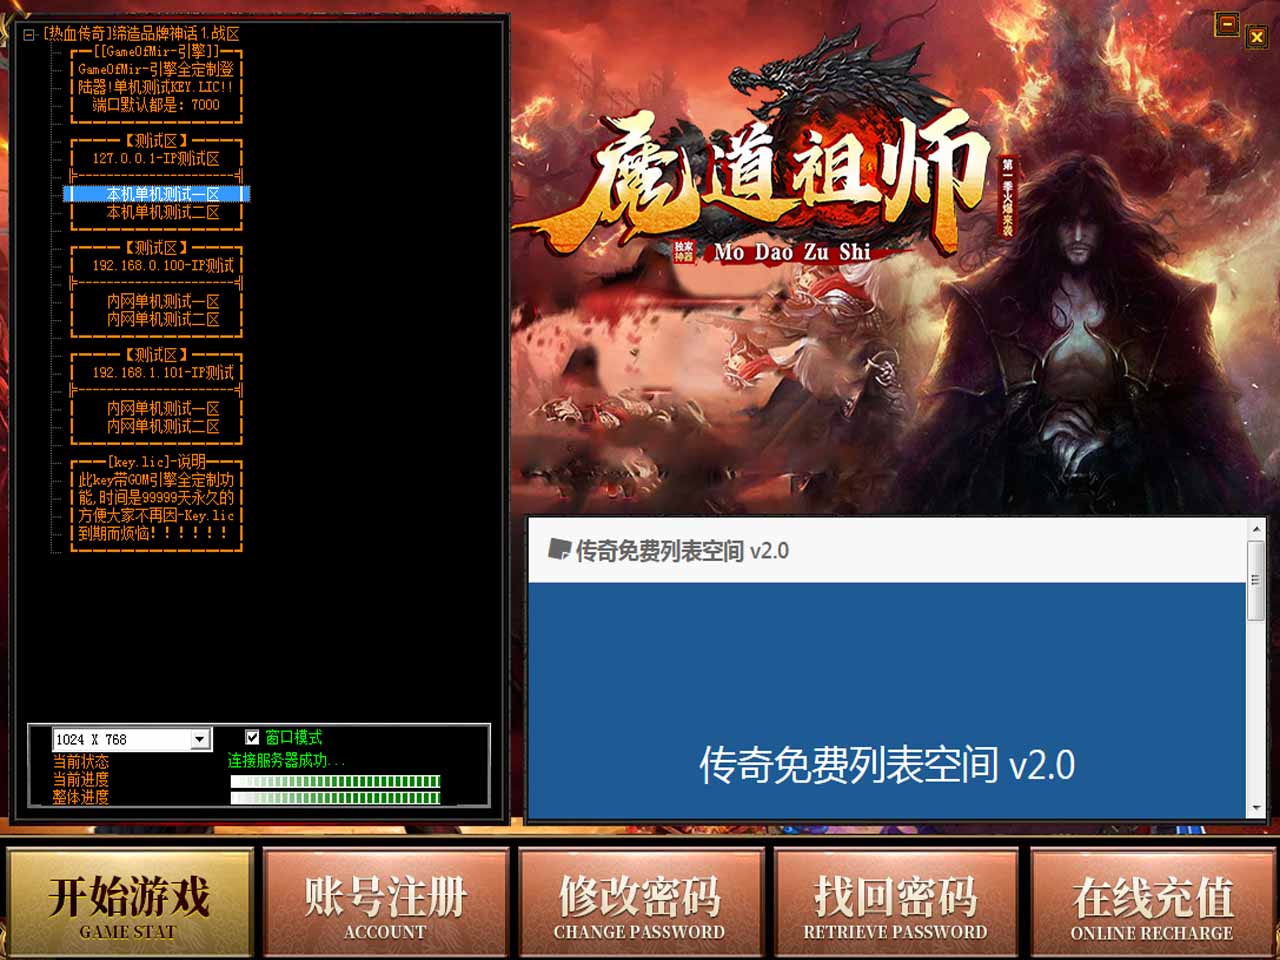Open 在线充值 online recharge
Image resolution: width=1280 pixels, height=960 pixels.
click(1152, 905)
